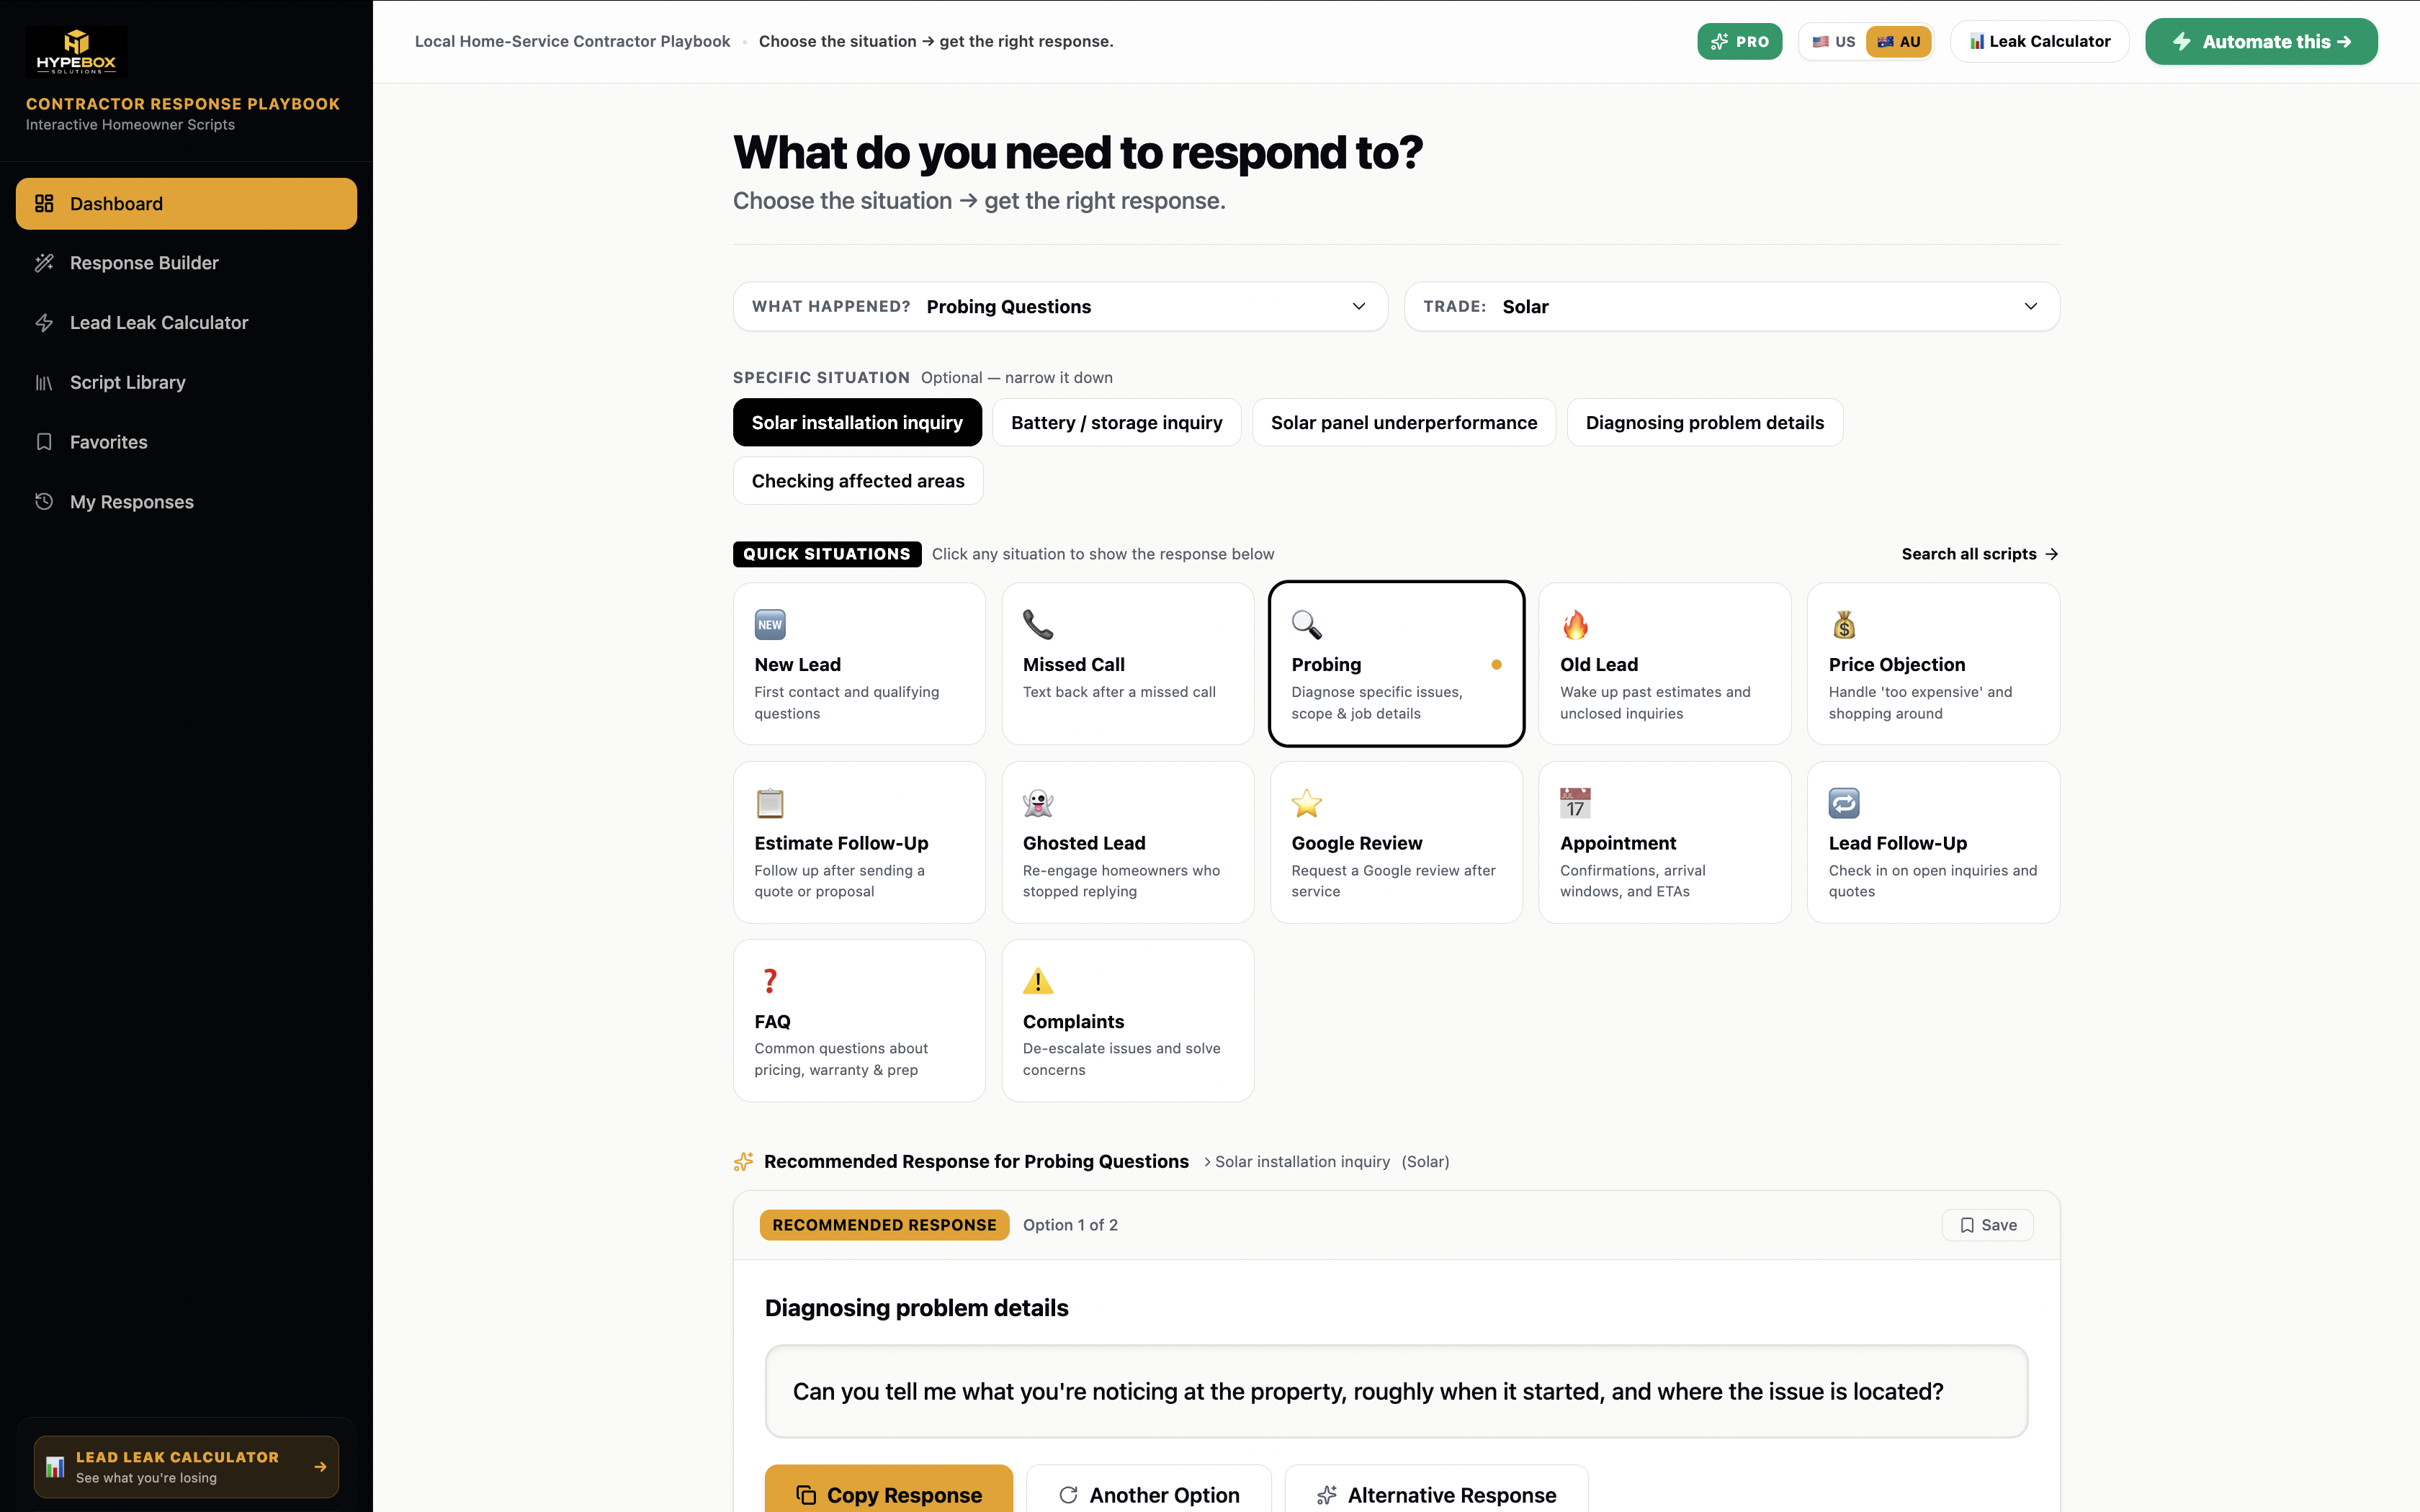Click the HypeBox Solutions logo
The image size is (2420, 1512).
pos(76,51)
